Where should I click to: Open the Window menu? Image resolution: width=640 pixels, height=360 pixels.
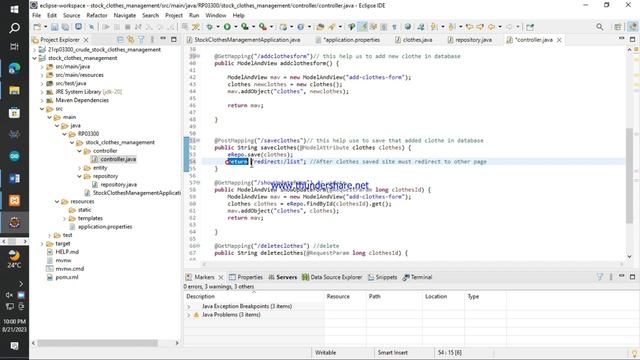(x=216, y=16)
